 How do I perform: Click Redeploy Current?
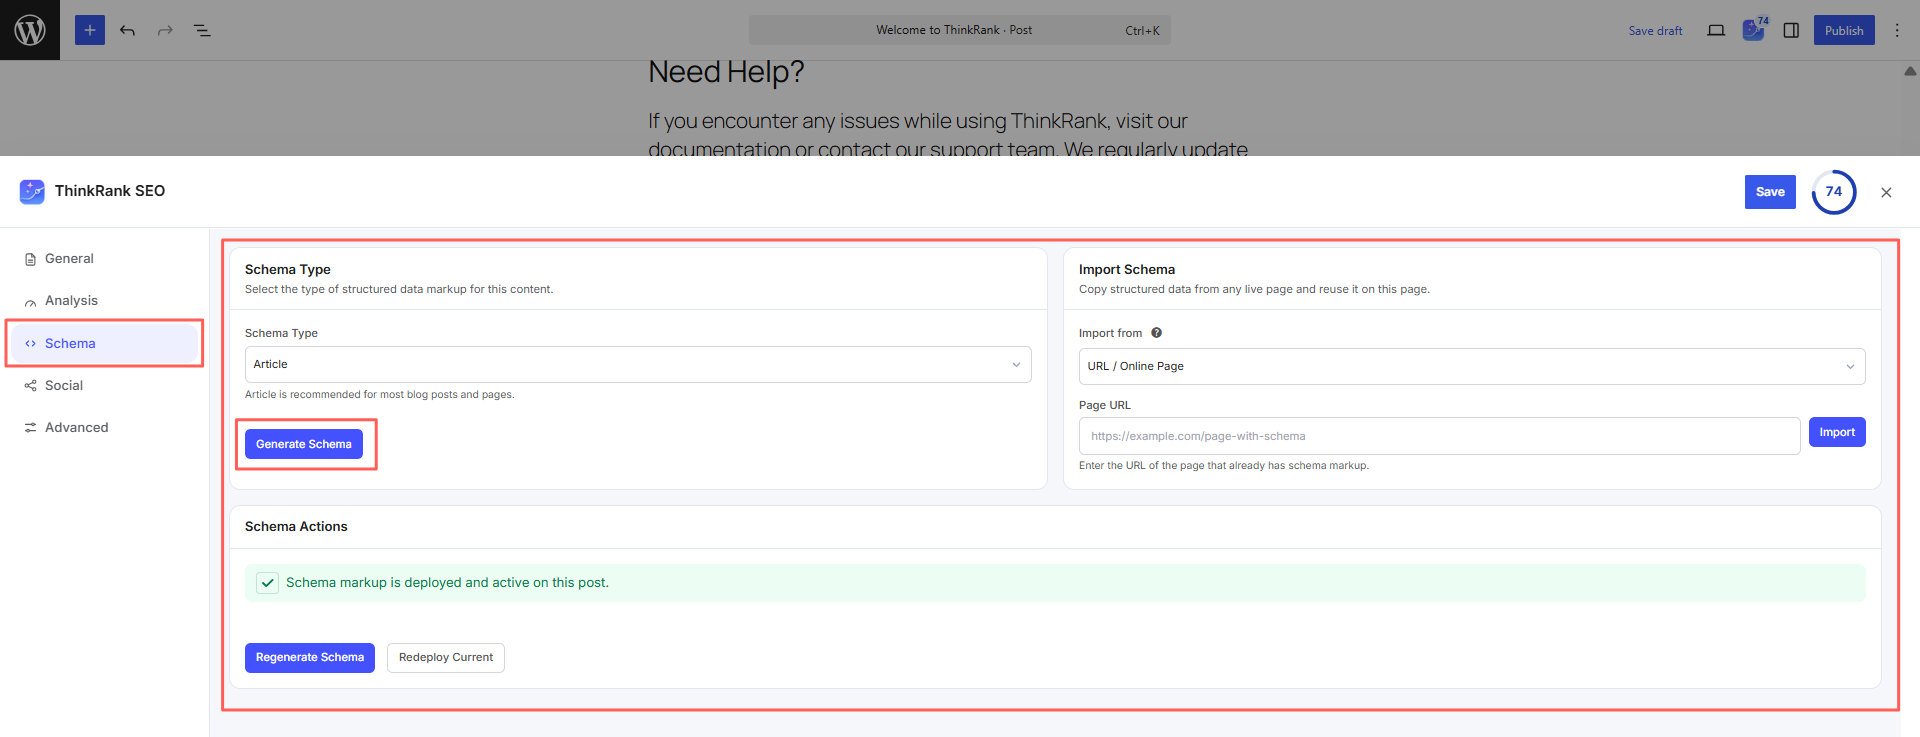point(446,658)
